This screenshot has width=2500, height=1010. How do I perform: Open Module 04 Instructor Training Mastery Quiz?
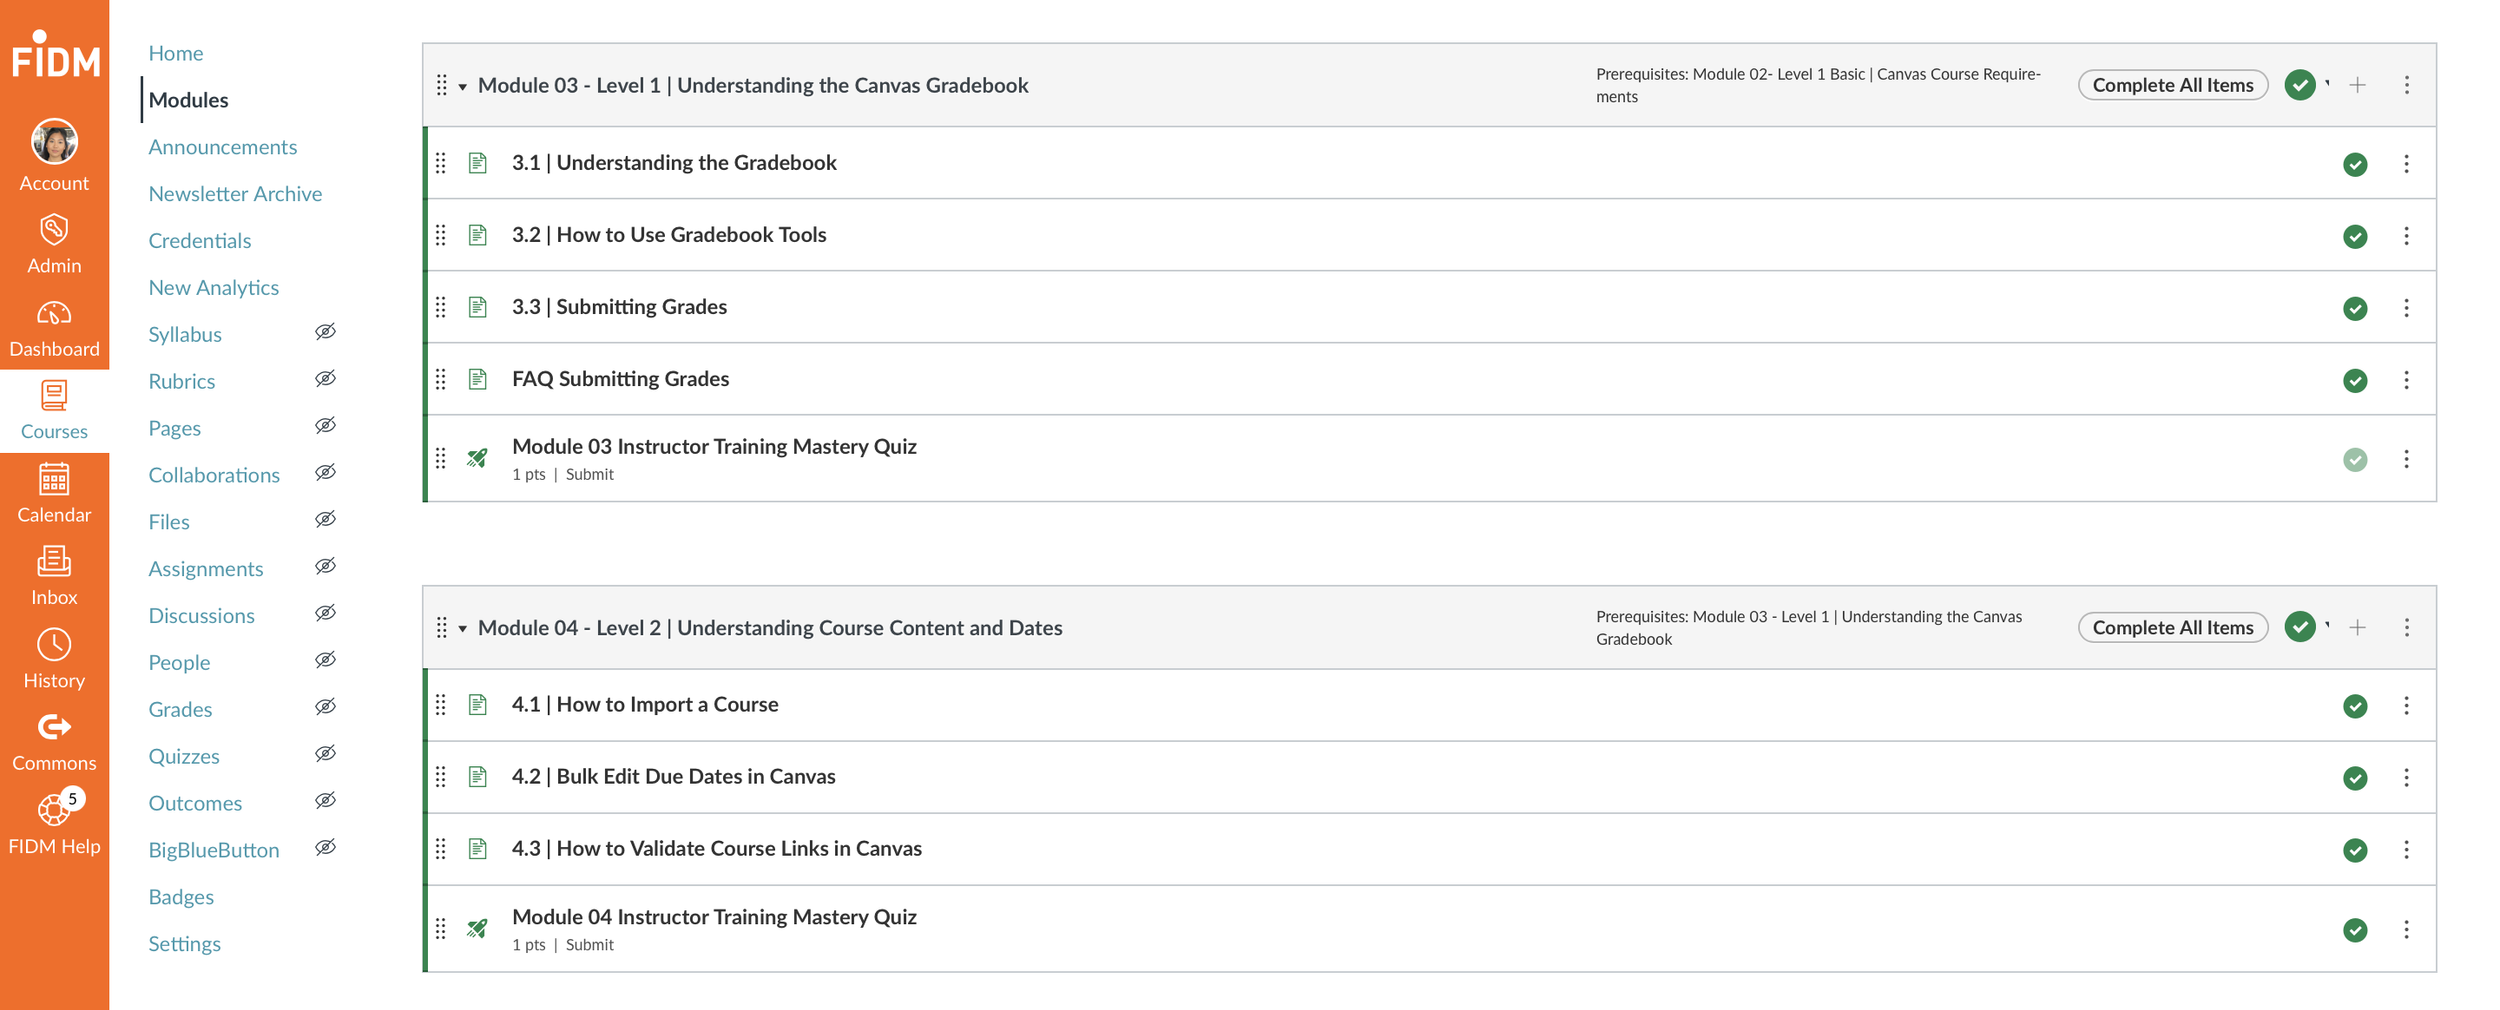[x=714, y=917]
